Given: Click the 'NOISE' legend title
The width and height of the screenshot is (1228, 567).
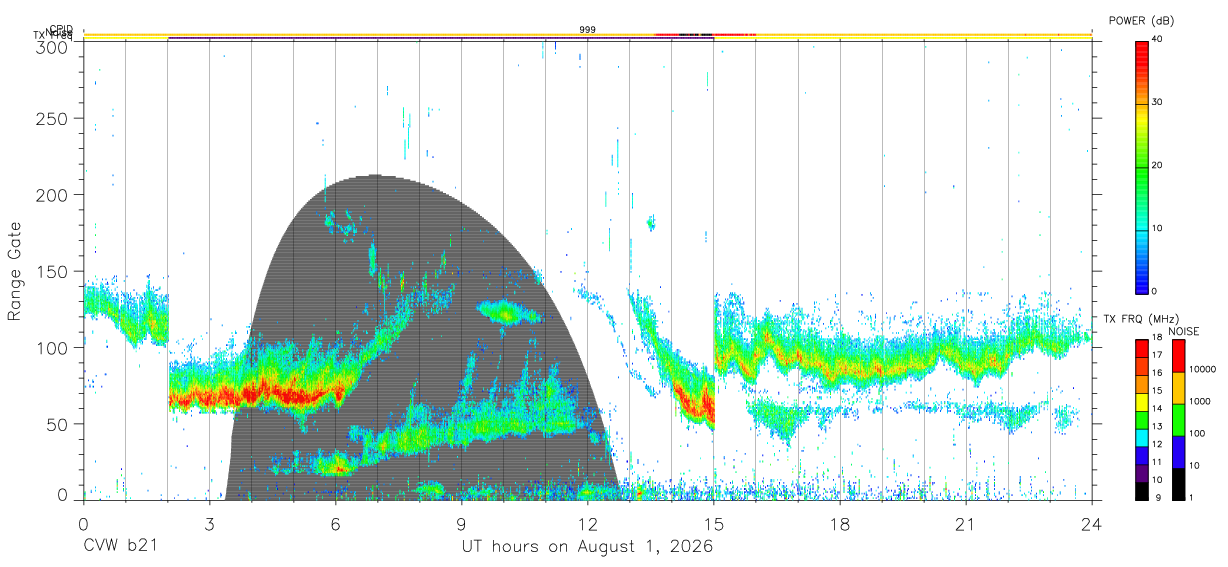Looking at the screenshot, I should click(x=1182, y=331).
